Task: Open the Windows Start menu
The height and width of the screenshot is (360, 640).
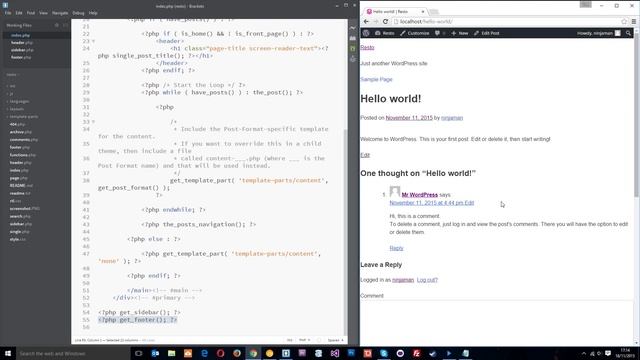Action: point(8,353)
